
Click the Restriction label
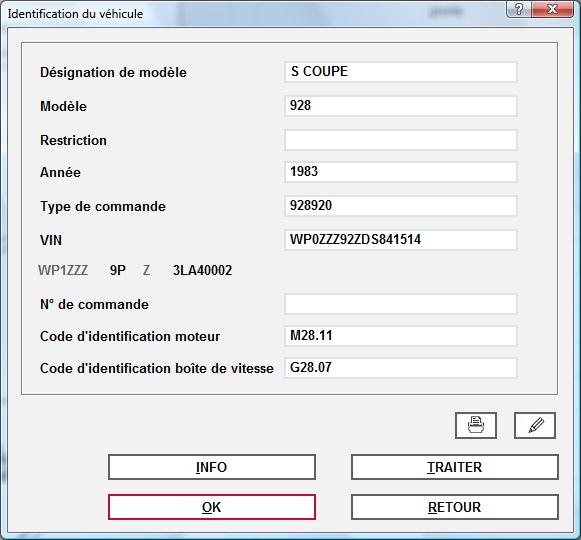click(x=73, y=140)
